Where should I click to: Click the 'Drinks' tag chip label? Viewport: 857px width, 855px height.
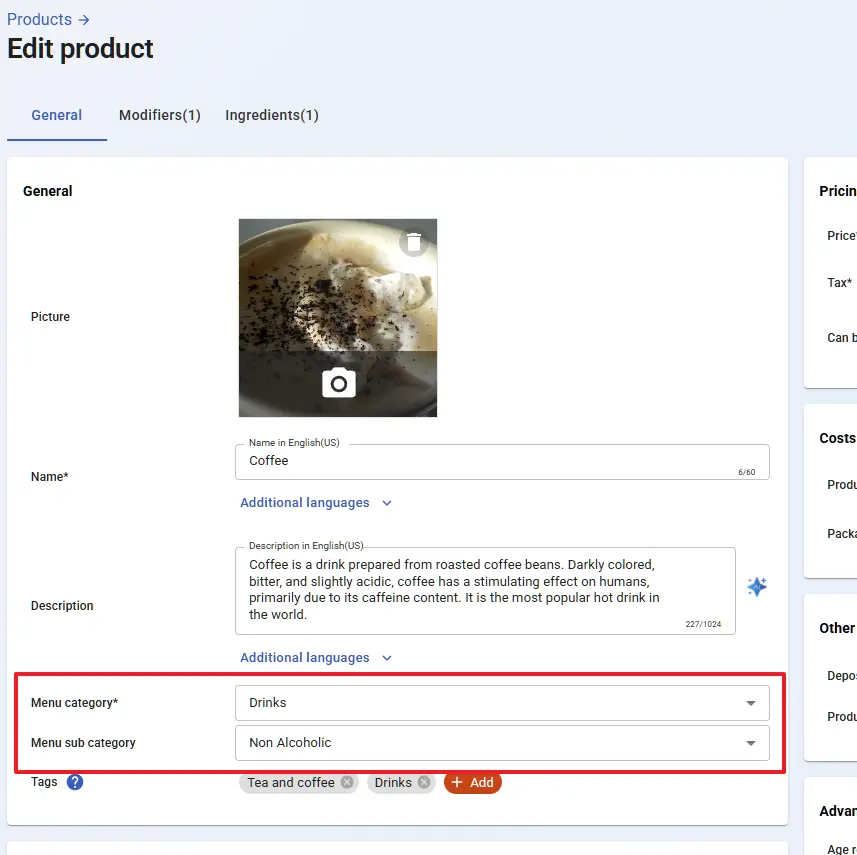[393, 783]
